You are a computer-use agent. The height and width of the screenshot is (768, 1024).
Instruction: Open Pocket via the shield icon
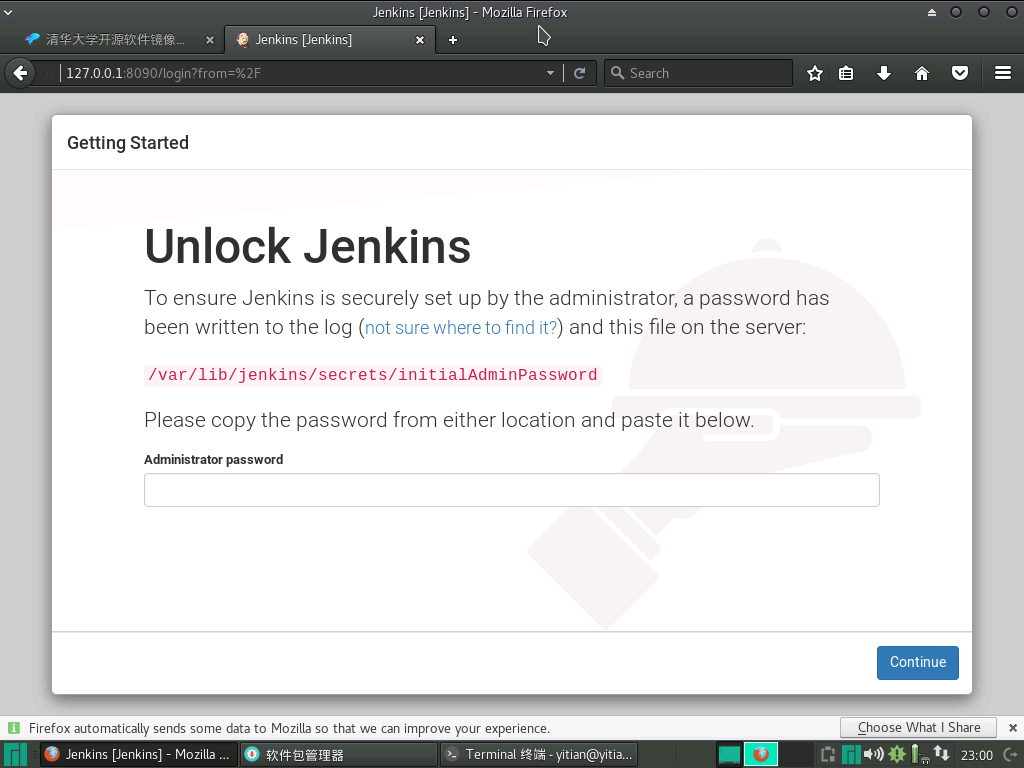[x=959, y=72]
